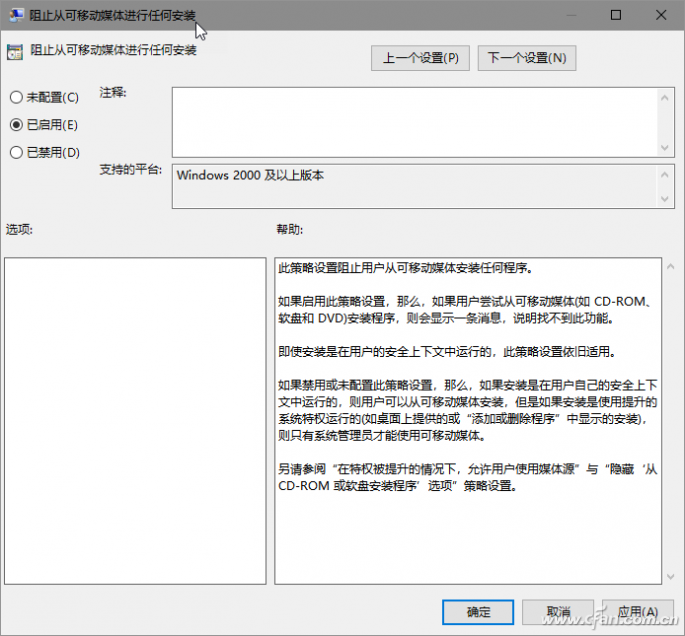Click the 支持的平台 Windows 2000 text field

tap(415, 186)
